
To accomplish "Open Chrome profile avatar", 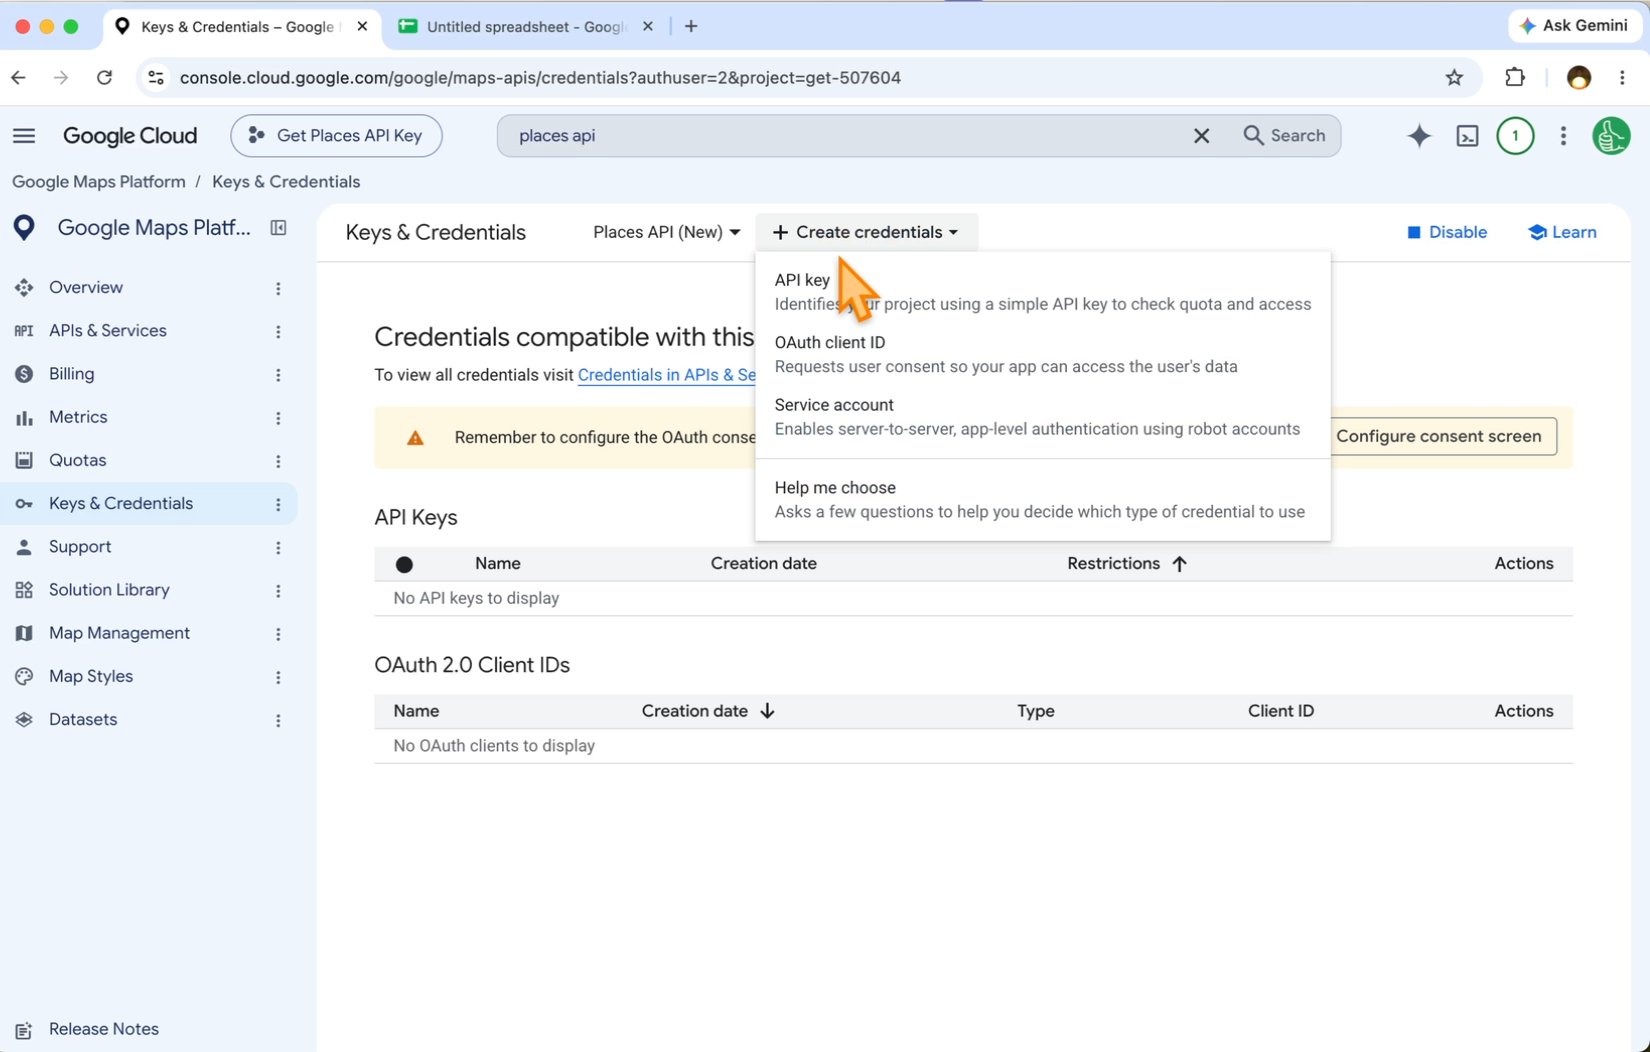I will point(1578,78).
